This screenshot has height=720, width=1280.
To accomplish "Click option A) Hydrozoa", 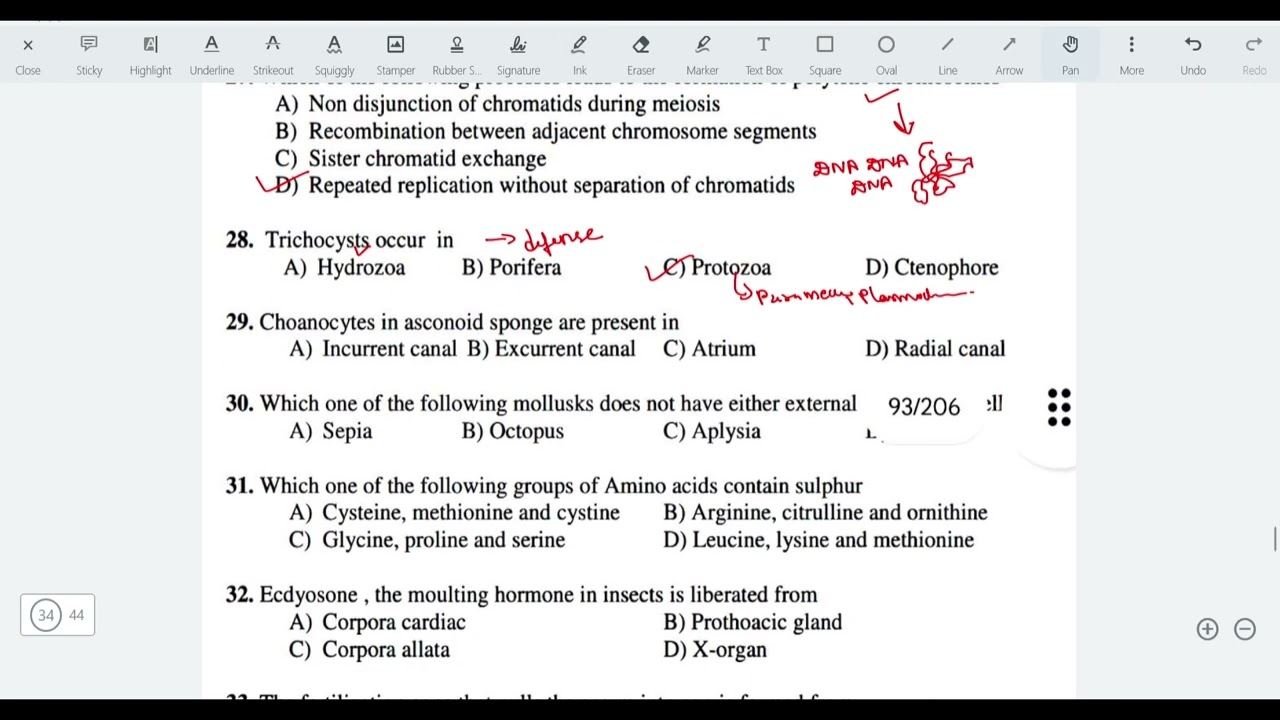I will pos(344,267).
